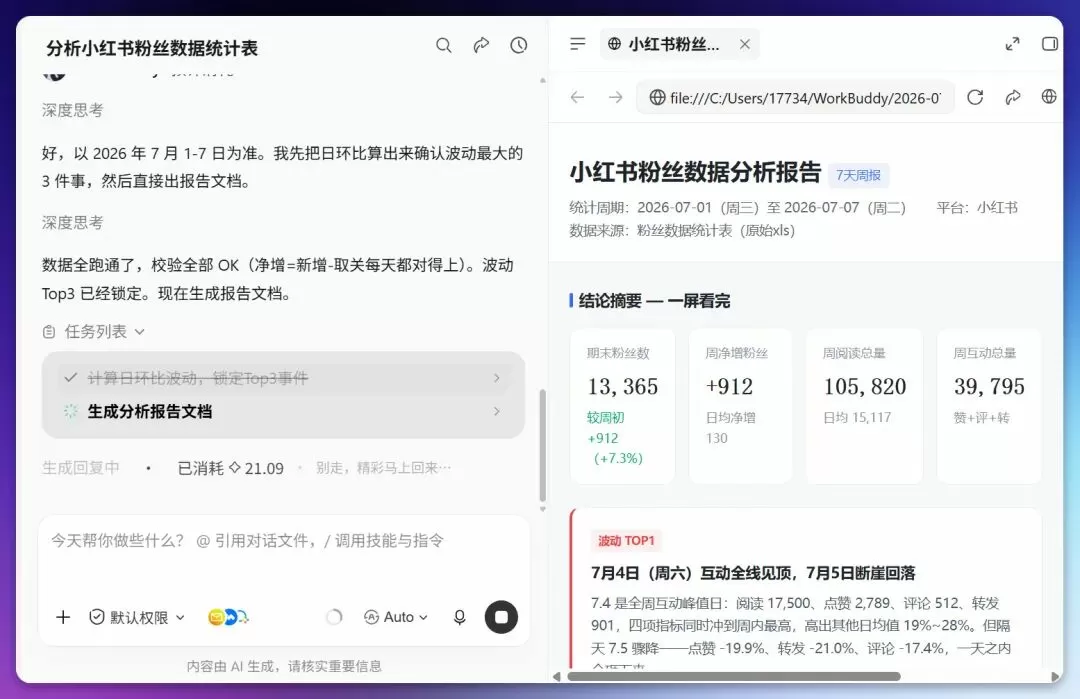Click the 波动 TOP1 tag

[626, 541]
